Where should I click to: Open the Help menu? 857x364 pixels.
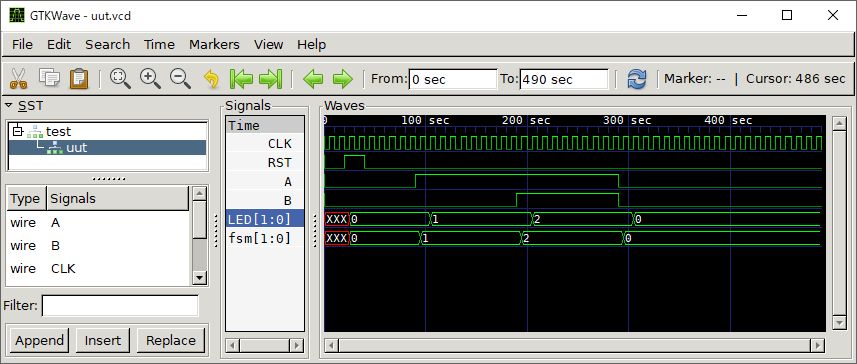(x=312, y=44)
